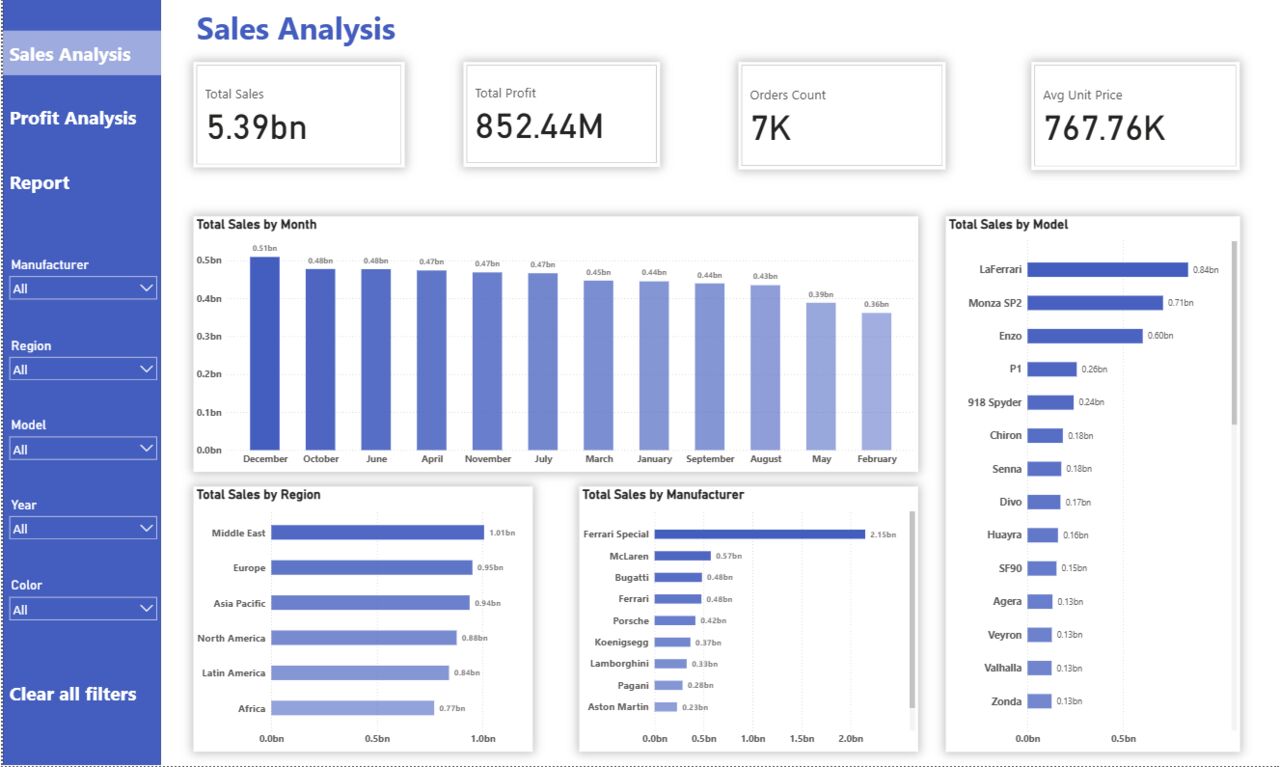Click the 918 Spyder model bar
The image size is (1280, 767).
coord(1051,402)
